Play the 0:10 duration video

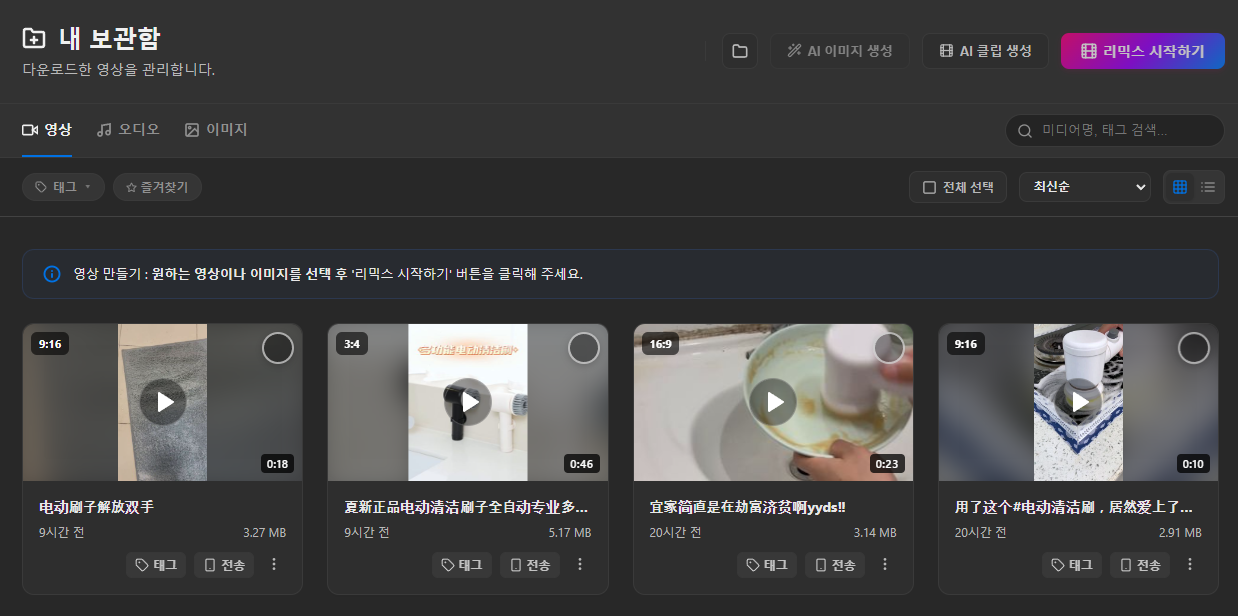[1079, 402]
